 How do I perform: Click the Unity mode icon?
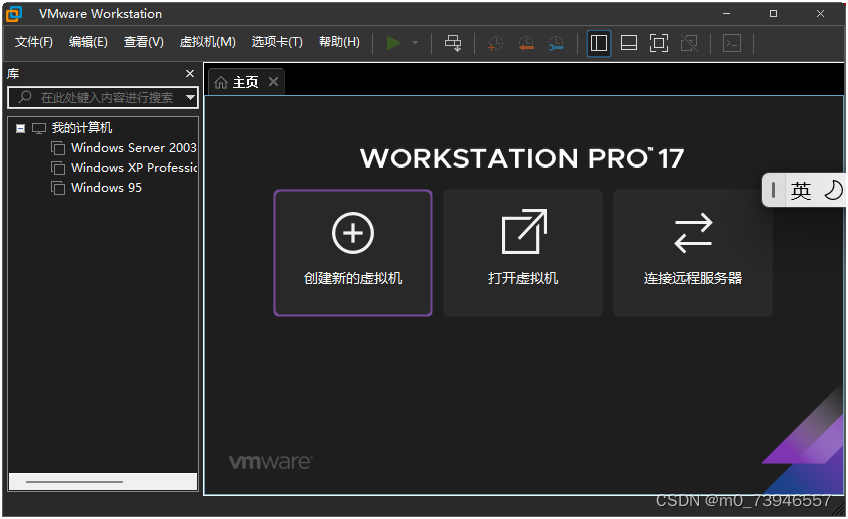coord(689,43)
